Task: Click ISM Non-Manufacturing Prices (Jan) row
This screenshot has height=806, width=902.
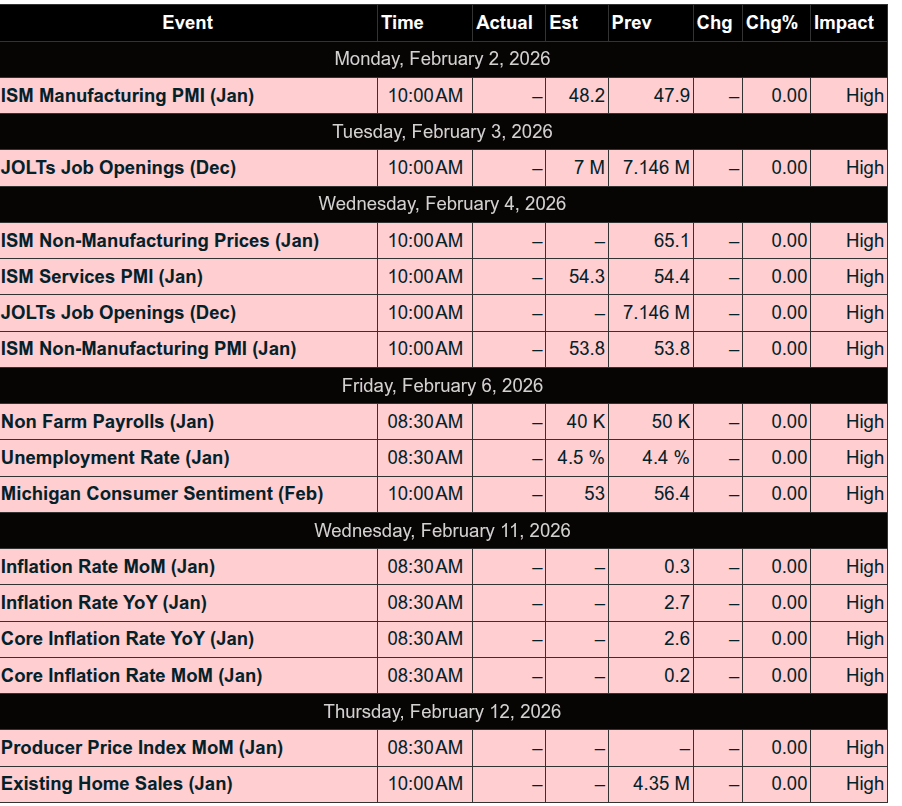Action: pos(160,240)
